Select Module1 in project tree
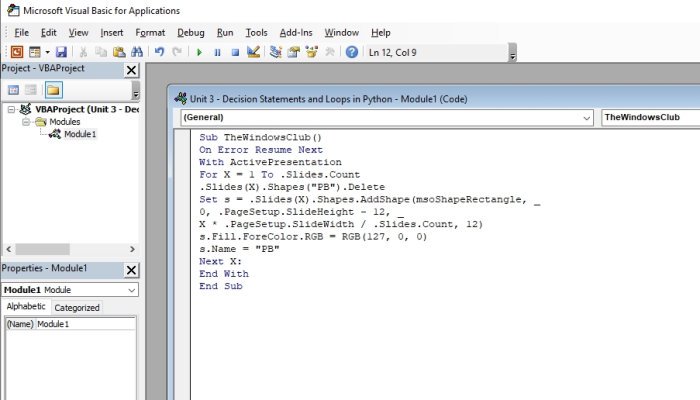This screenshot has width=700, height=400. tap(80, 134)
